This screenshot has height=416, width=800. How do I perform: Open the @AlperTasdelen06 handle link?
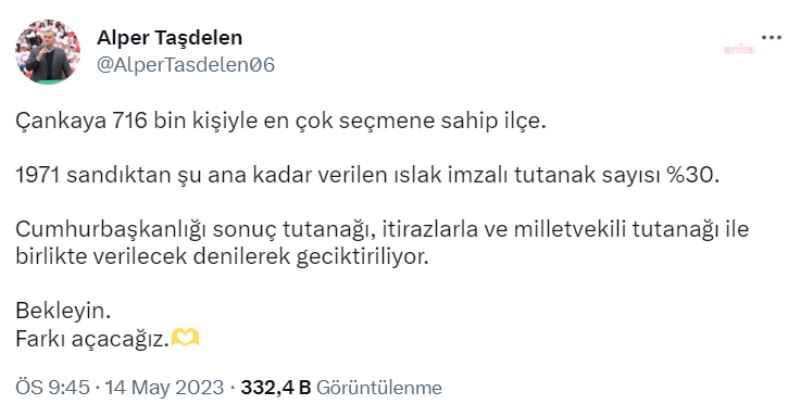pos(185,65)
